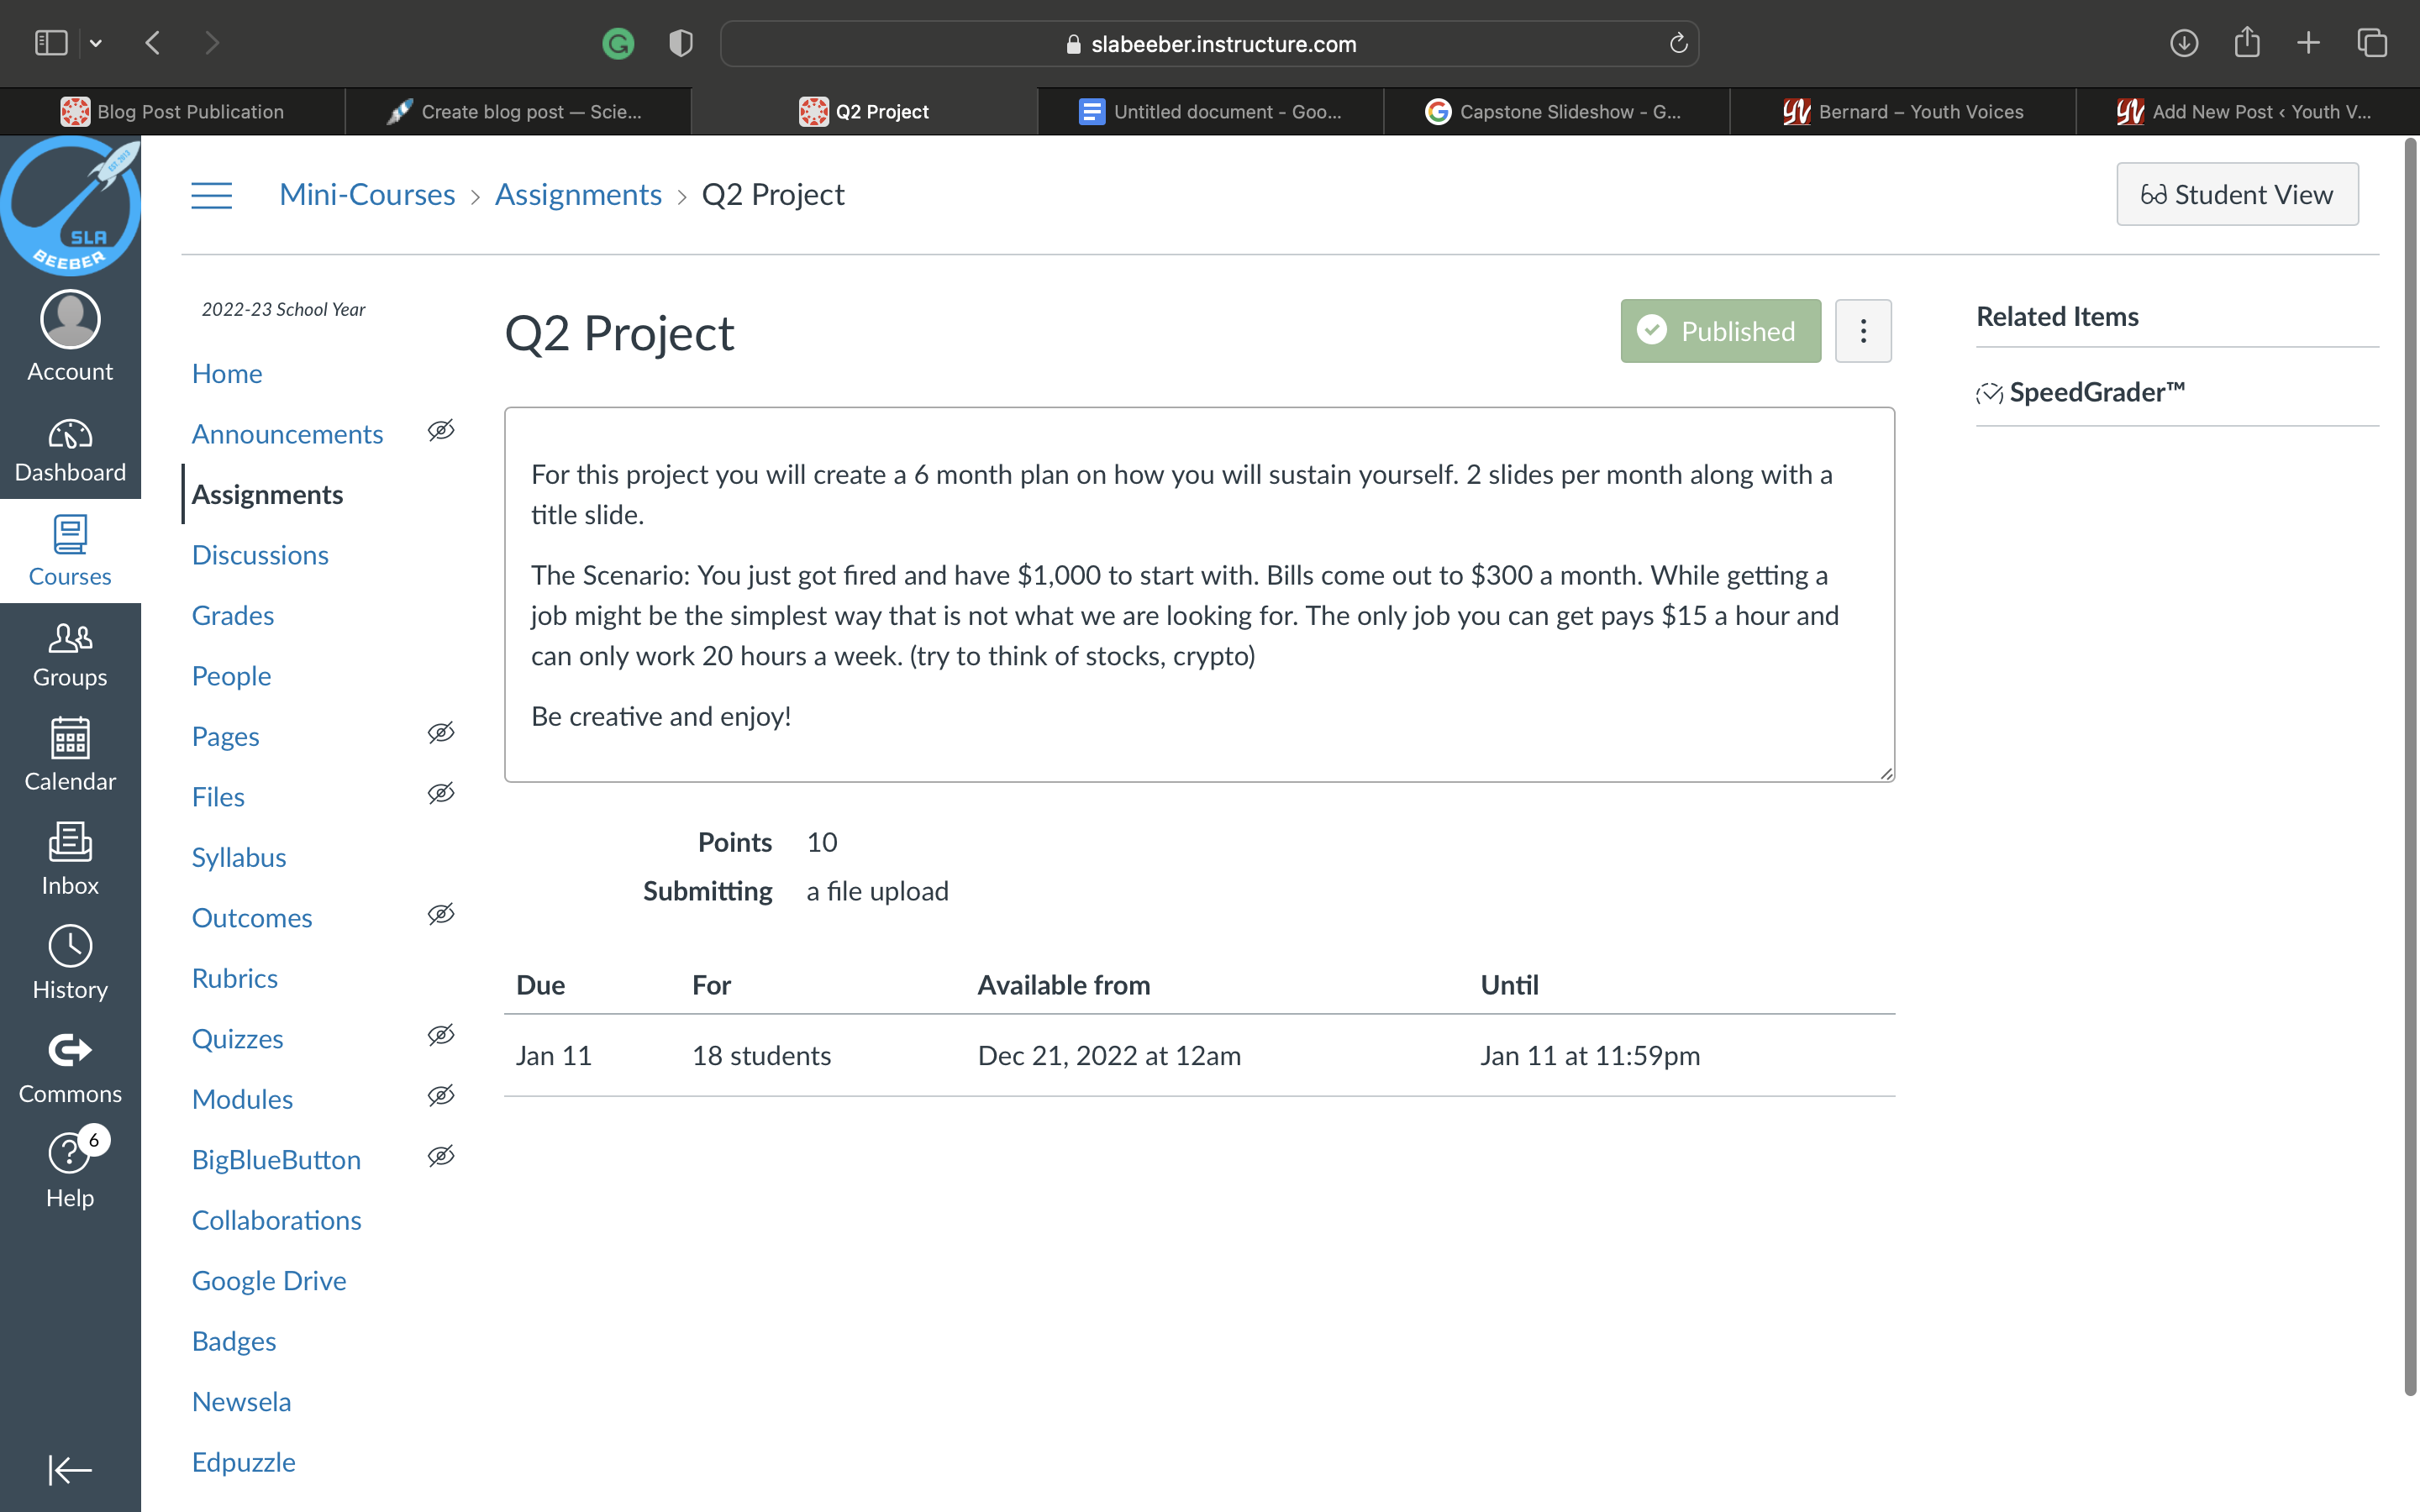Click the hidden eye icon beside Announcements
Viewport: 2420px width, 1512px height.
(441, 431)
